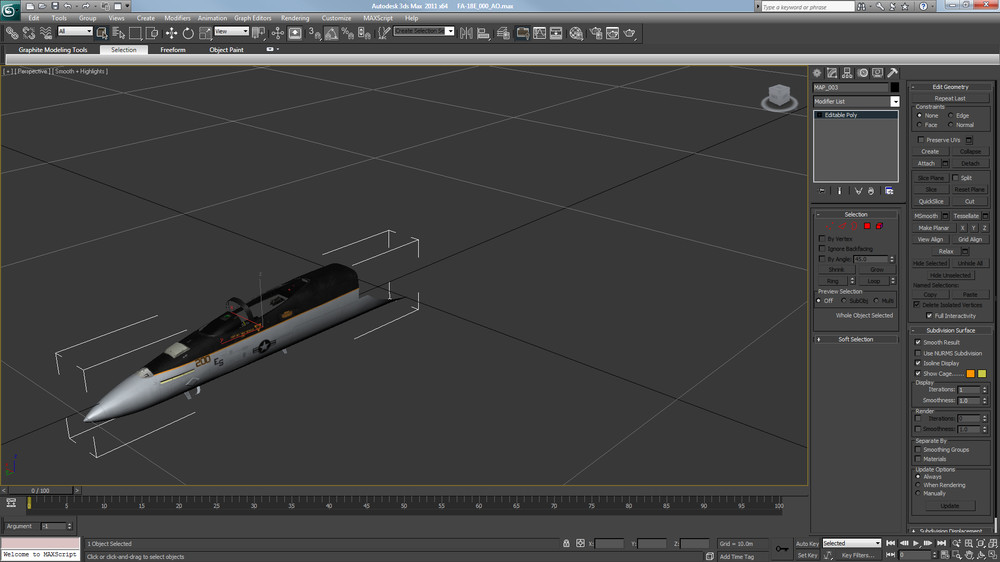The width and height of the screenshot is (1000, 562).
Task: Click the orange Show Cage color swatch
Action: click(x=970, y=373)
